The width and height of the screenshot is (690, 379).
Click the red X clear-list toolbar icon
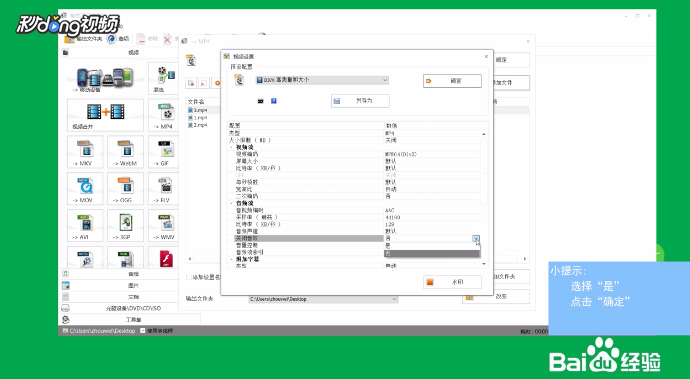point(168,39)
